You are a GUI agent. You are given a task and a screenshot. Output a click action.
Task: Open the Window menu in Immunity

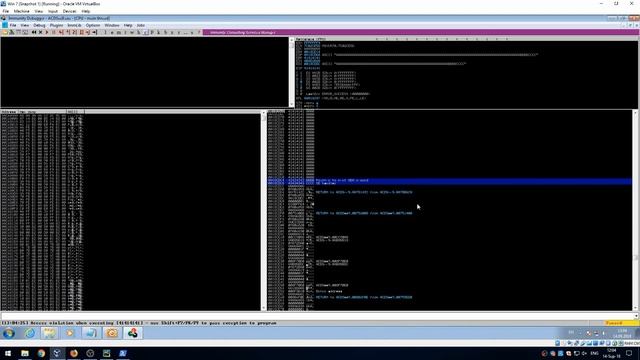pos(112,25)
